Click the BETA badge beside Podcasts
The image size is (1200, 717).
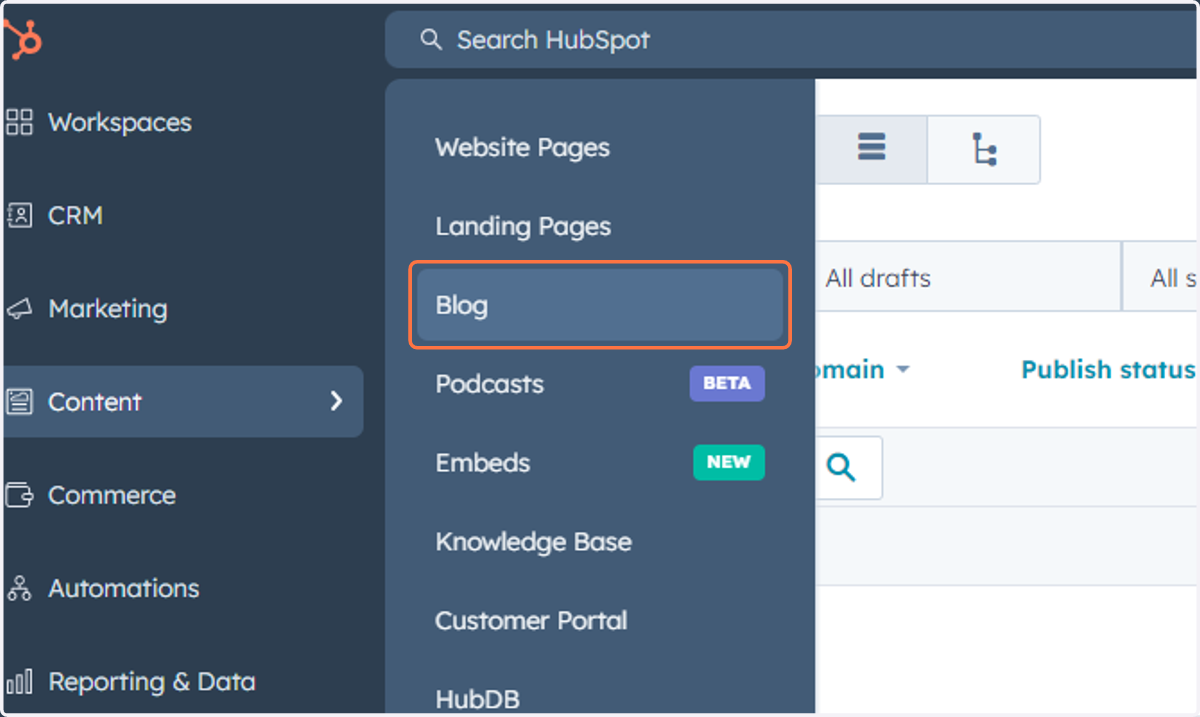coord(727,384)
